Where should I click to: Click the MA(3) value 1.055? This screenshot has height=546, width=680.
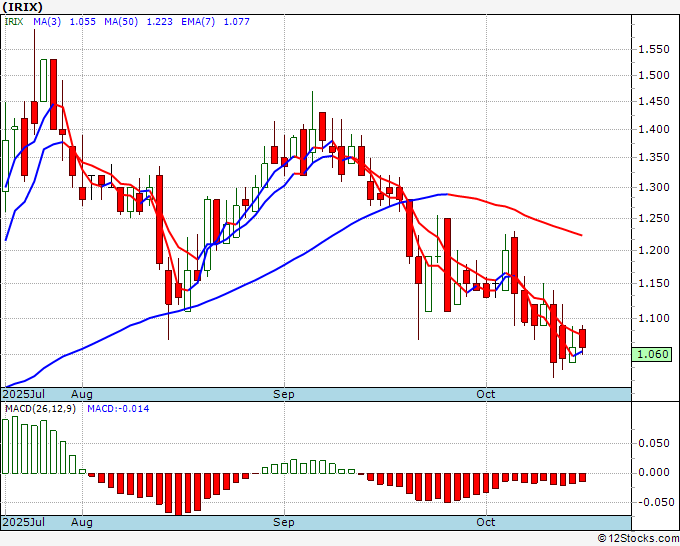tap(83, 21)
